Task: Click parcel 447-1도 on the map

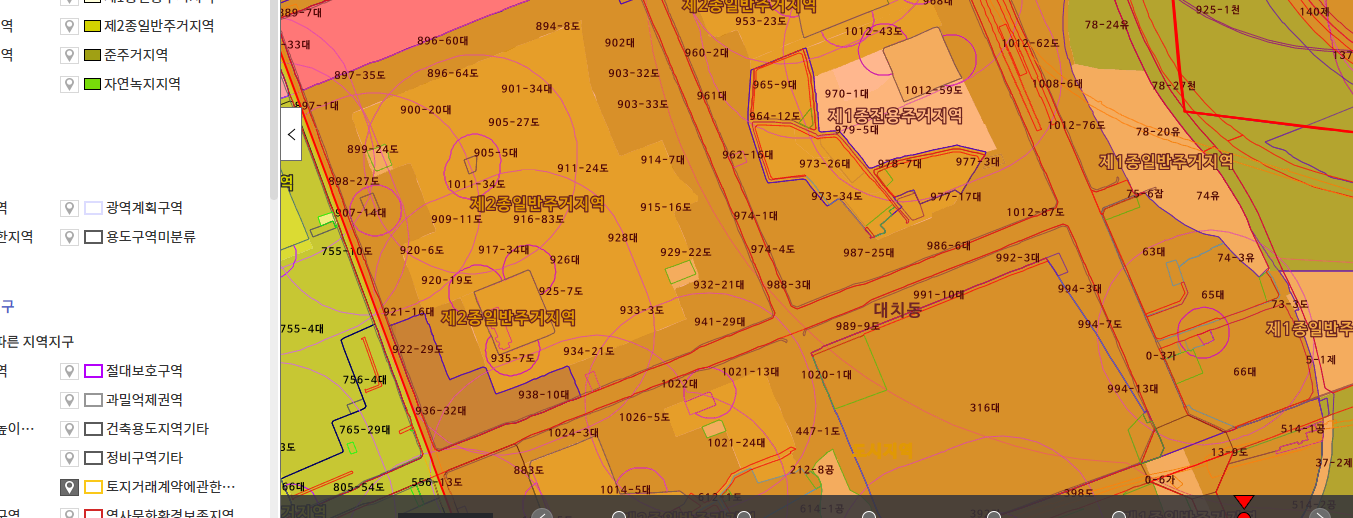Action: [818, 431]
